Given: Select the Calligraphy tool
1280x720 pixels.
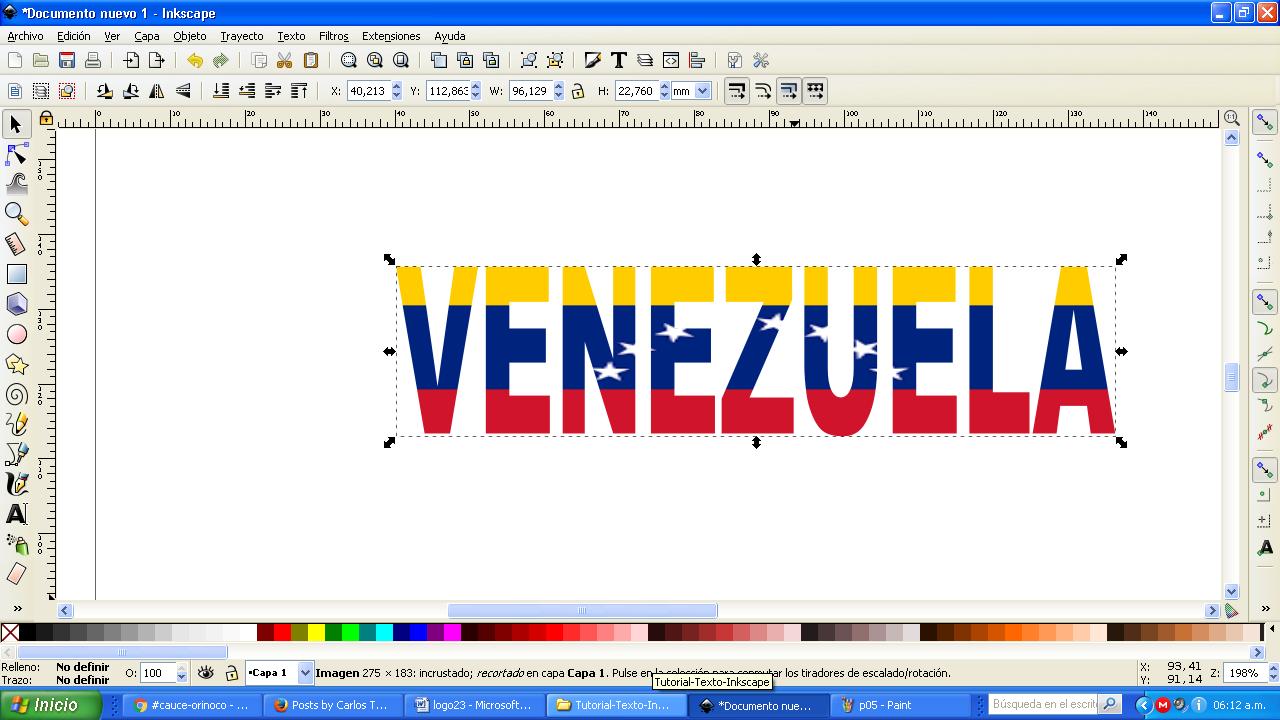Looking at the screenshot, I should point(16,484).
